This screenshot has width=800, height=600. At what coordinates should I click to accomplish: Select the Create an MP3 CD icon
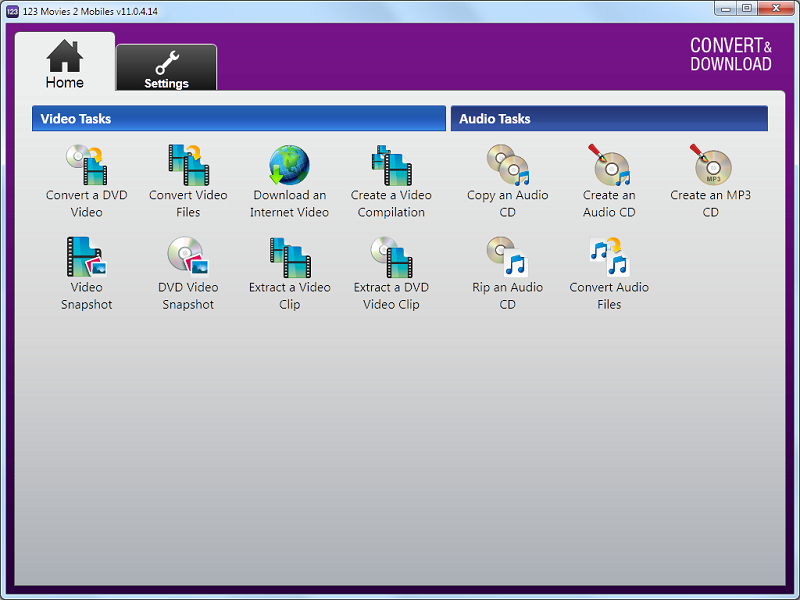(710, 166)
